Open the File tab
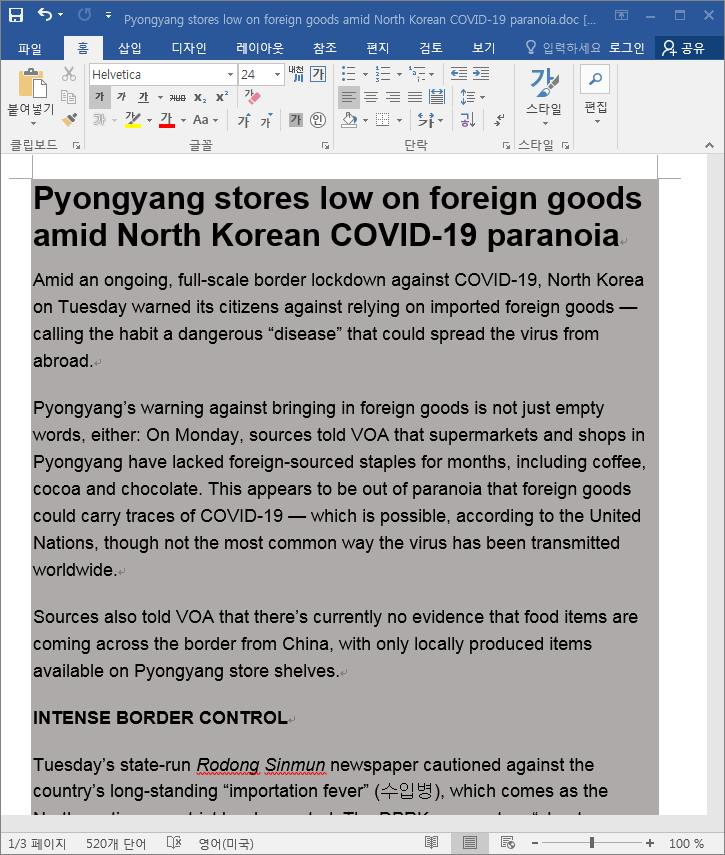 [x=29, y=49]
